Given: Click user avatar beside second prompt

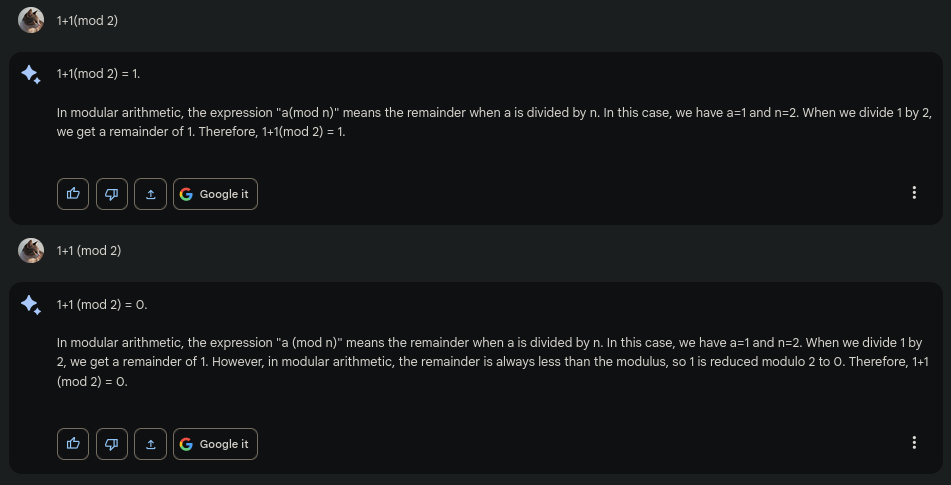Looking at the screenshot, I should (31, 251).
